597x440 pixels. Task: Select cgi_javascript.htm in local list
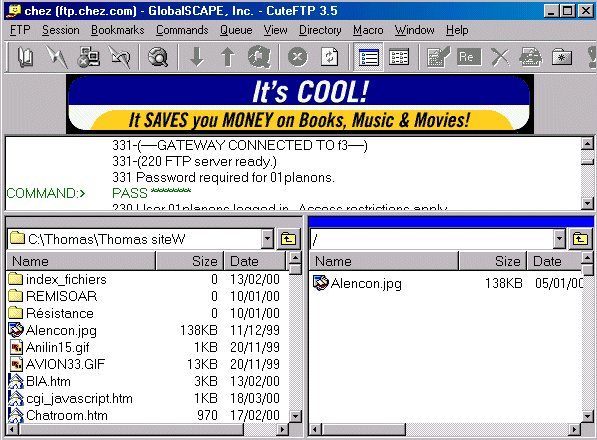[79, 399]
